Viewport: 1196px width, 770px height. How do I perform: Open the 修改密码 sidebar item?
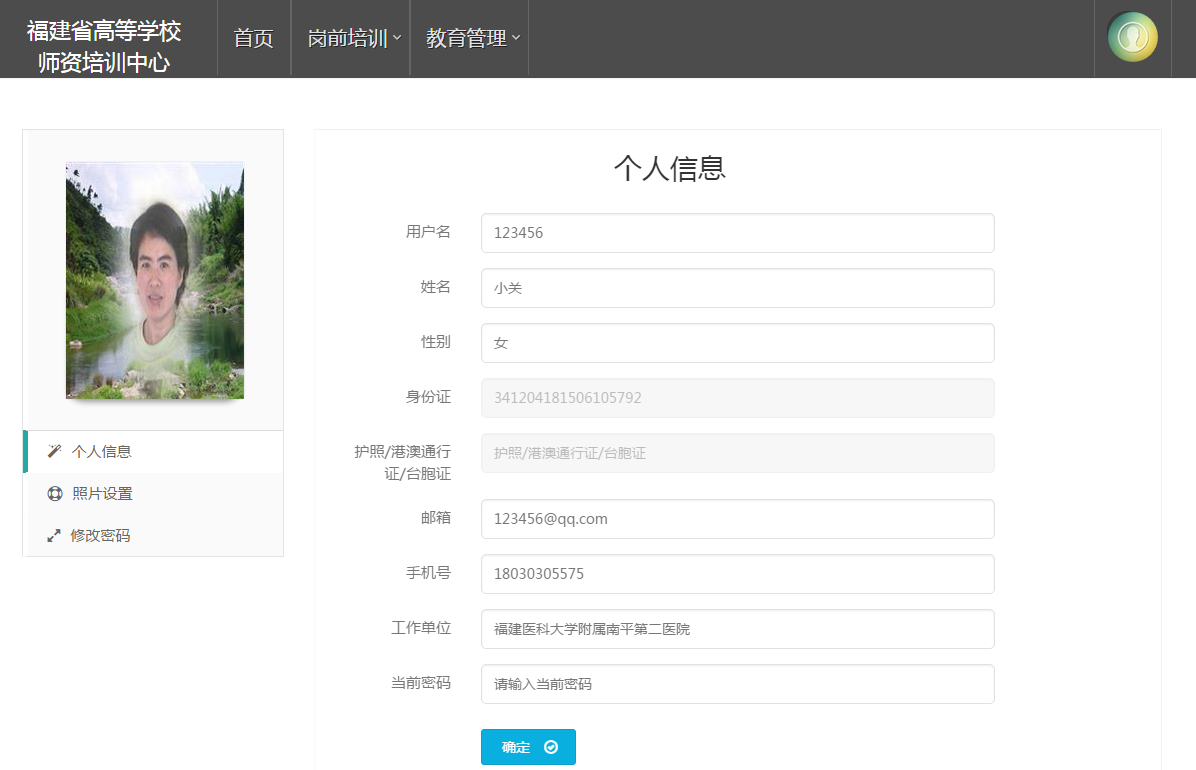point(100,536)
